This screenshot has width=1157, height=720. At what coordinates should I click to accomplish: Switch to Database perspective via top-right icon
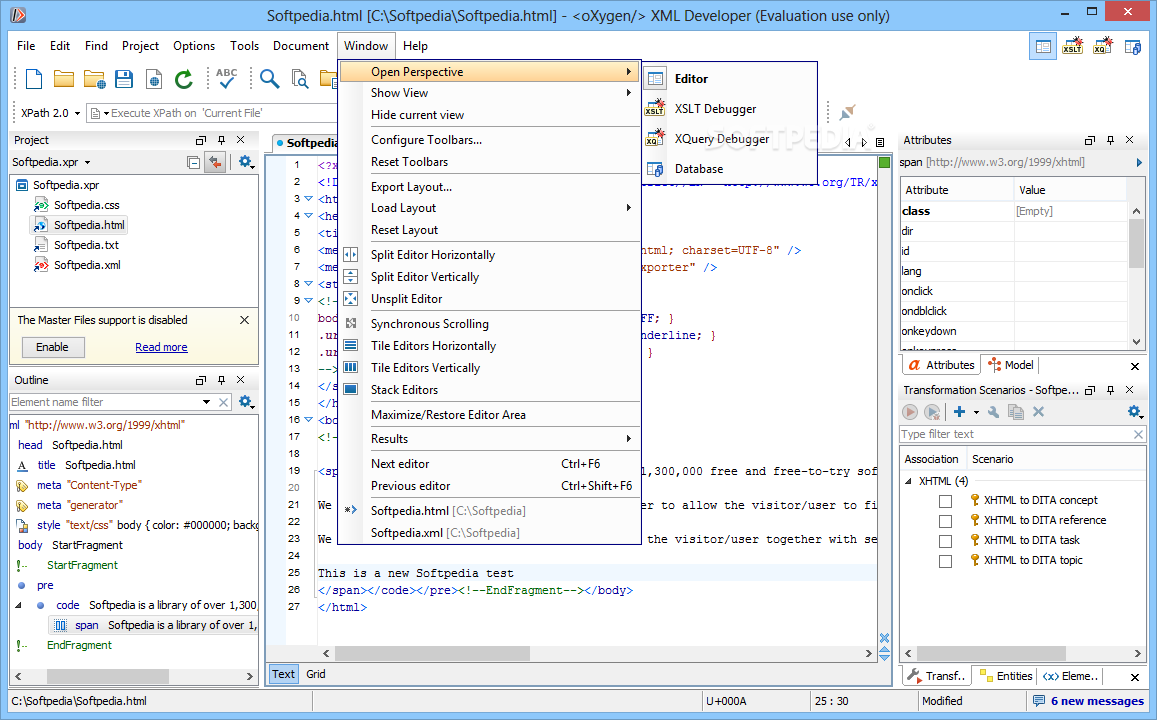(1133, 47)
